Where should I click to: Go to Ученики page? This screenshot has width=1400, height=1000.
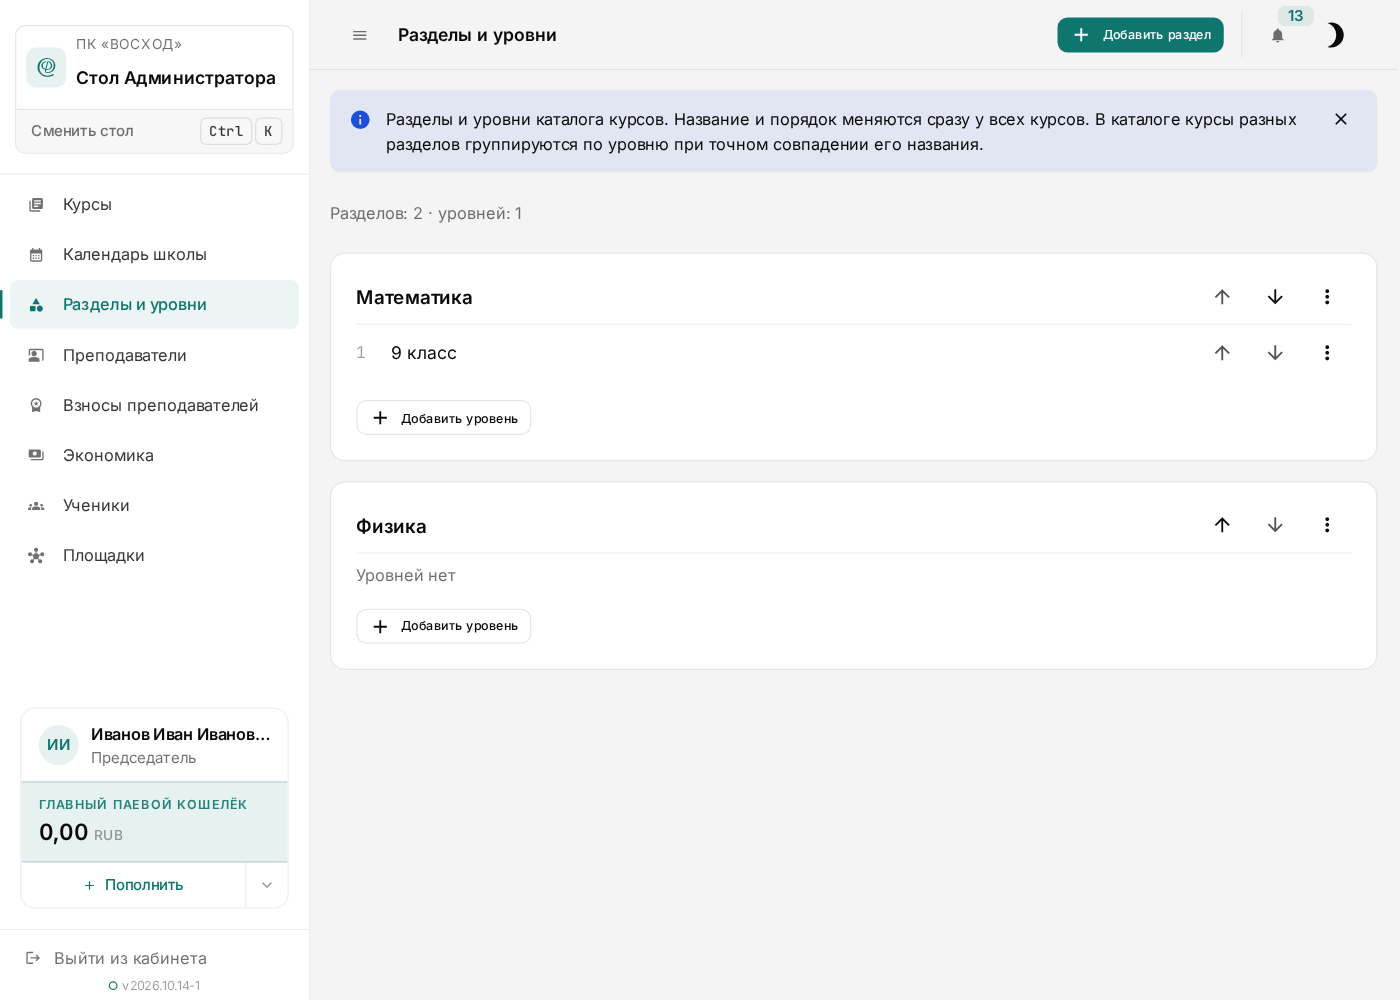154,505
